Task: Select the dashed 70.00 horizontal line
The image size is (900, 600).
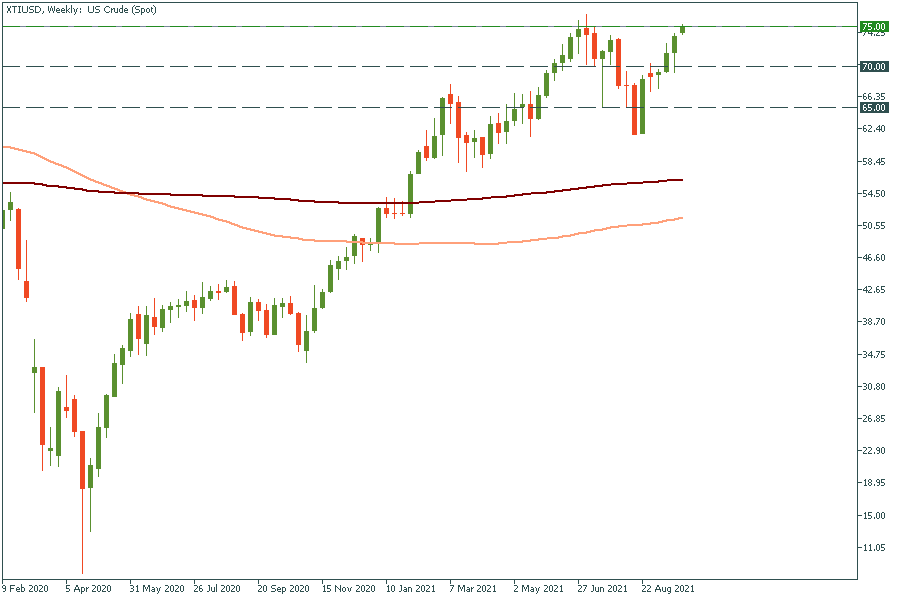Action: pos(300,67)
